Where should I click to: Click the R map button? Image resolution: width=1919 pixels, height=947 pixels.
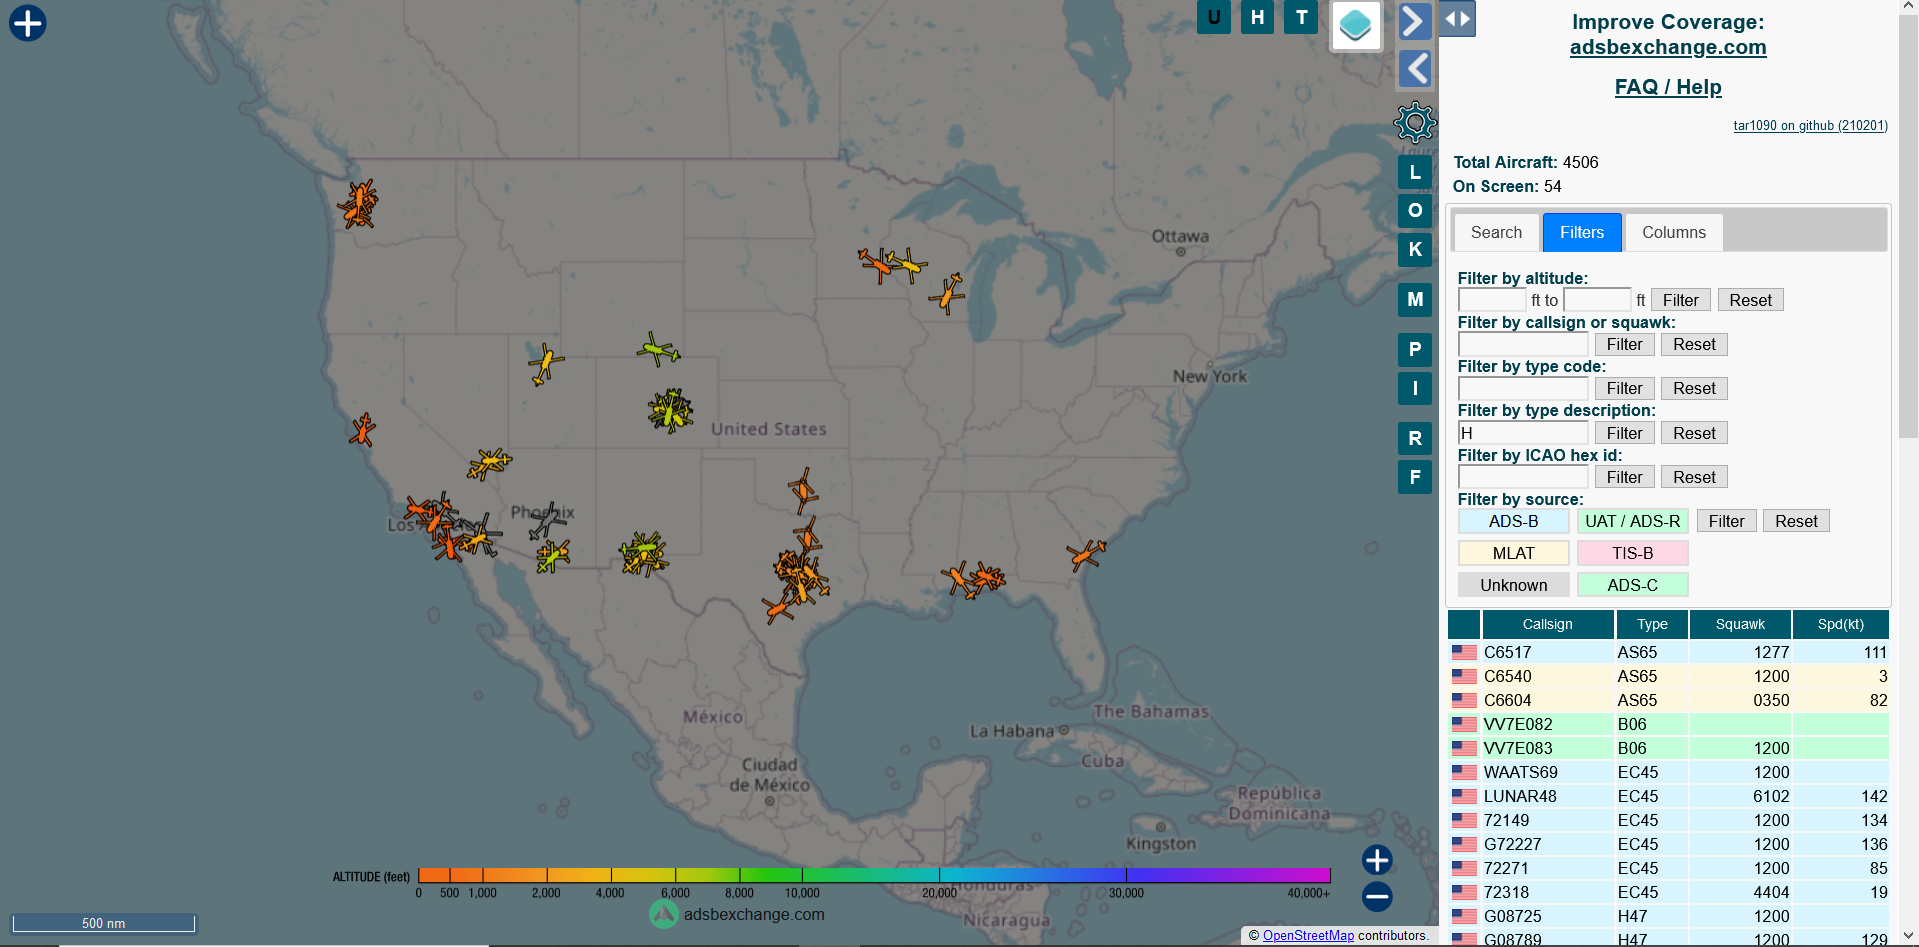(1415, 438)
